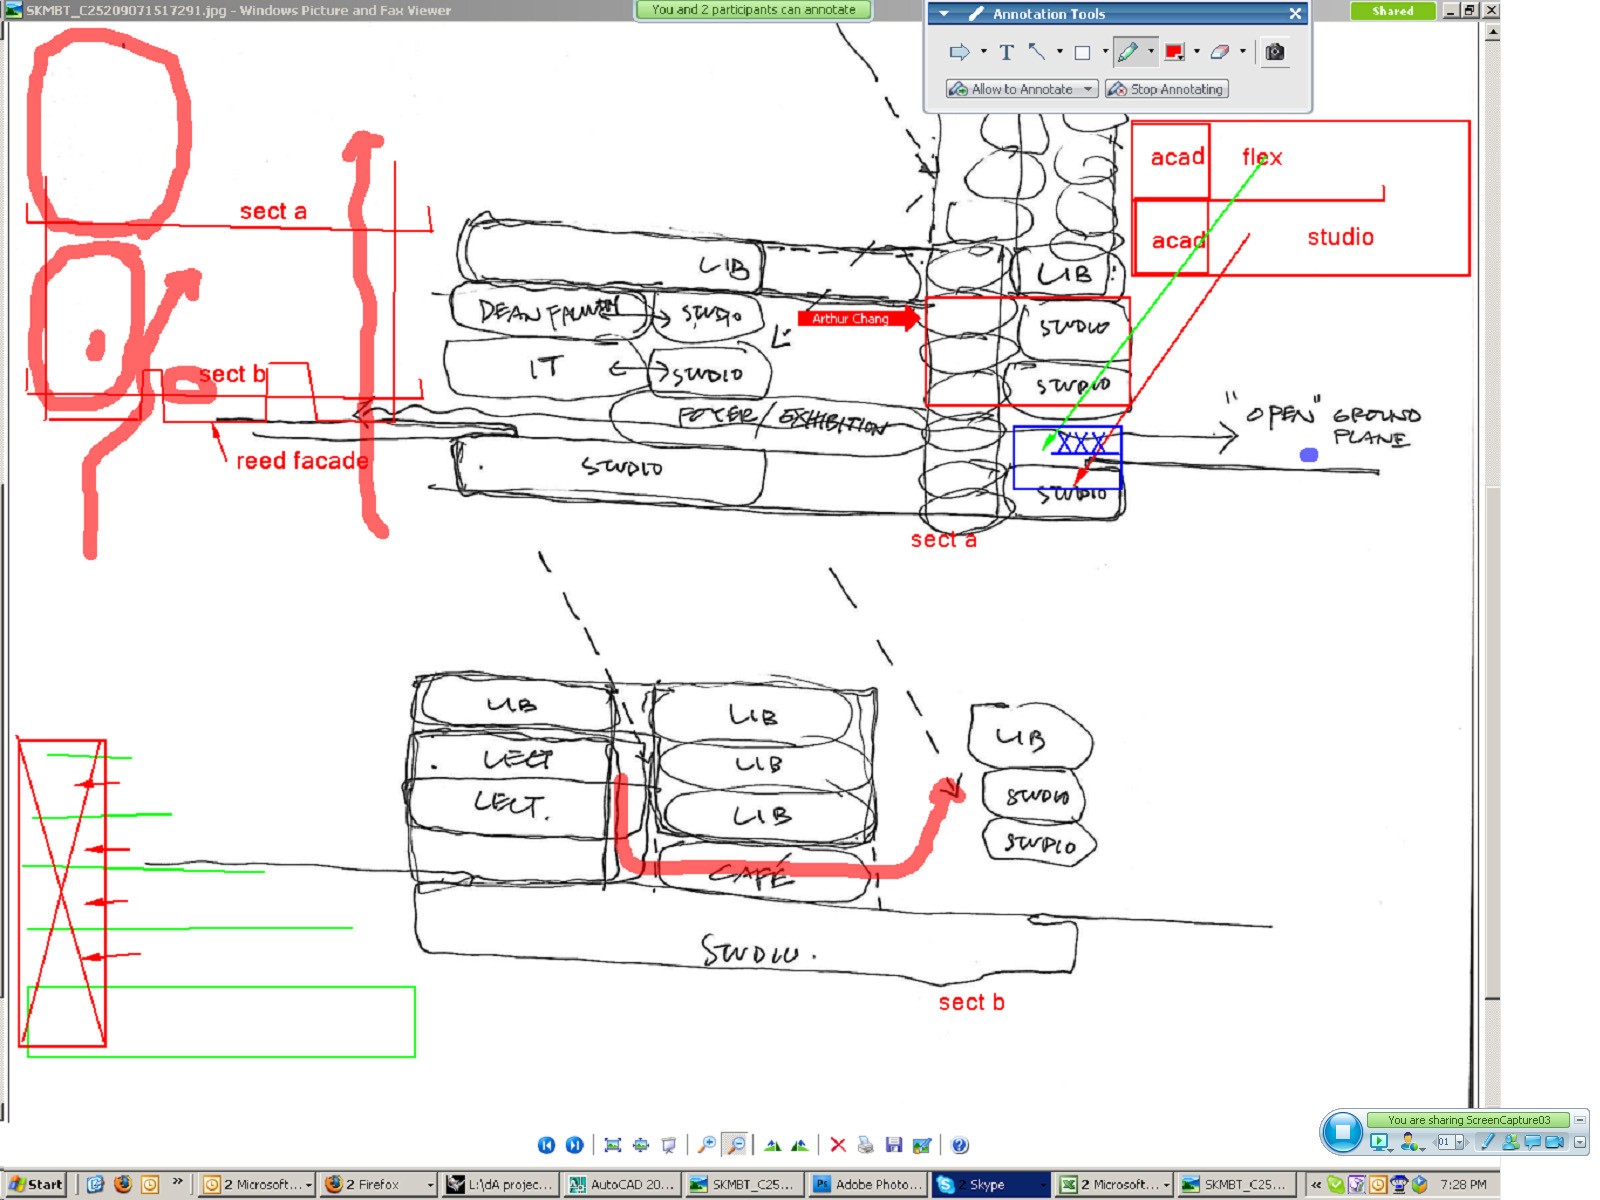Viewport: 1600px width, 1200px height.
Task: Save image copy with floppy icon
Action: point(894,1145)
